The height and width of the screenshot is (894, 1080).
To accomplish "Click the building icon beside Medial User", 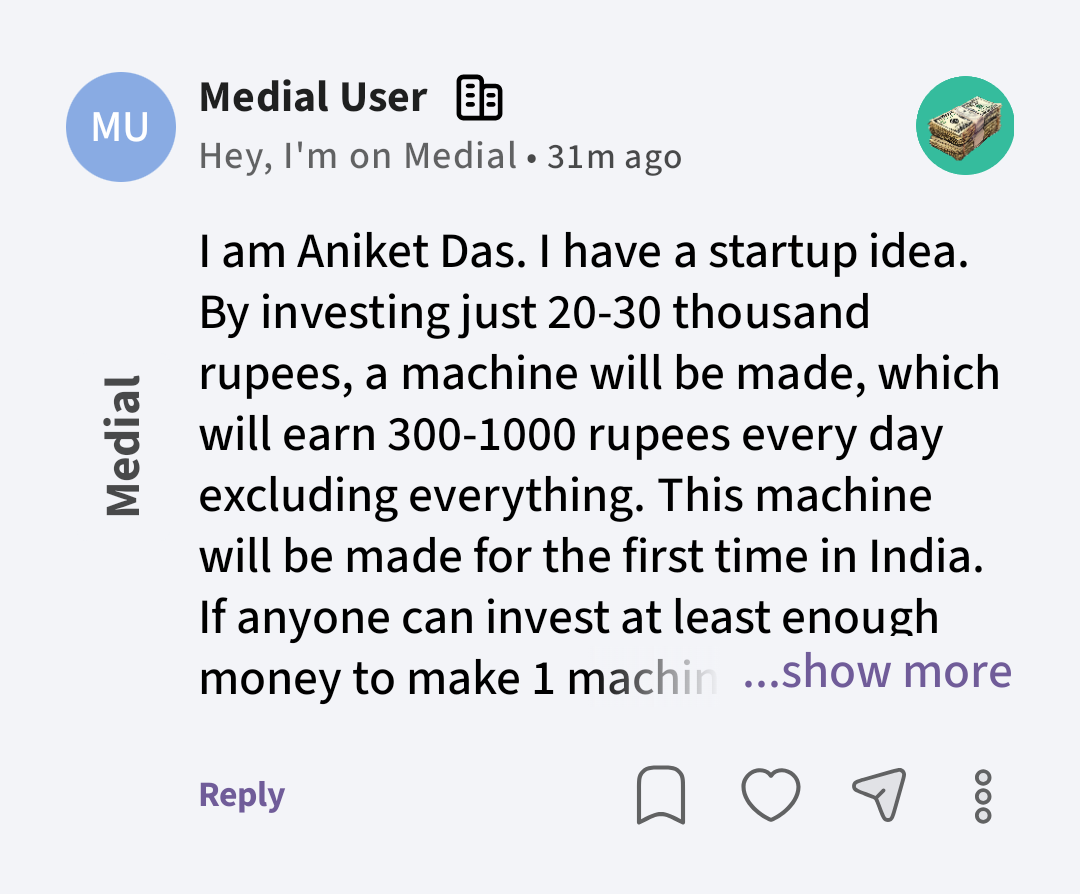I will pyautogui.click(x=479, y=98).
